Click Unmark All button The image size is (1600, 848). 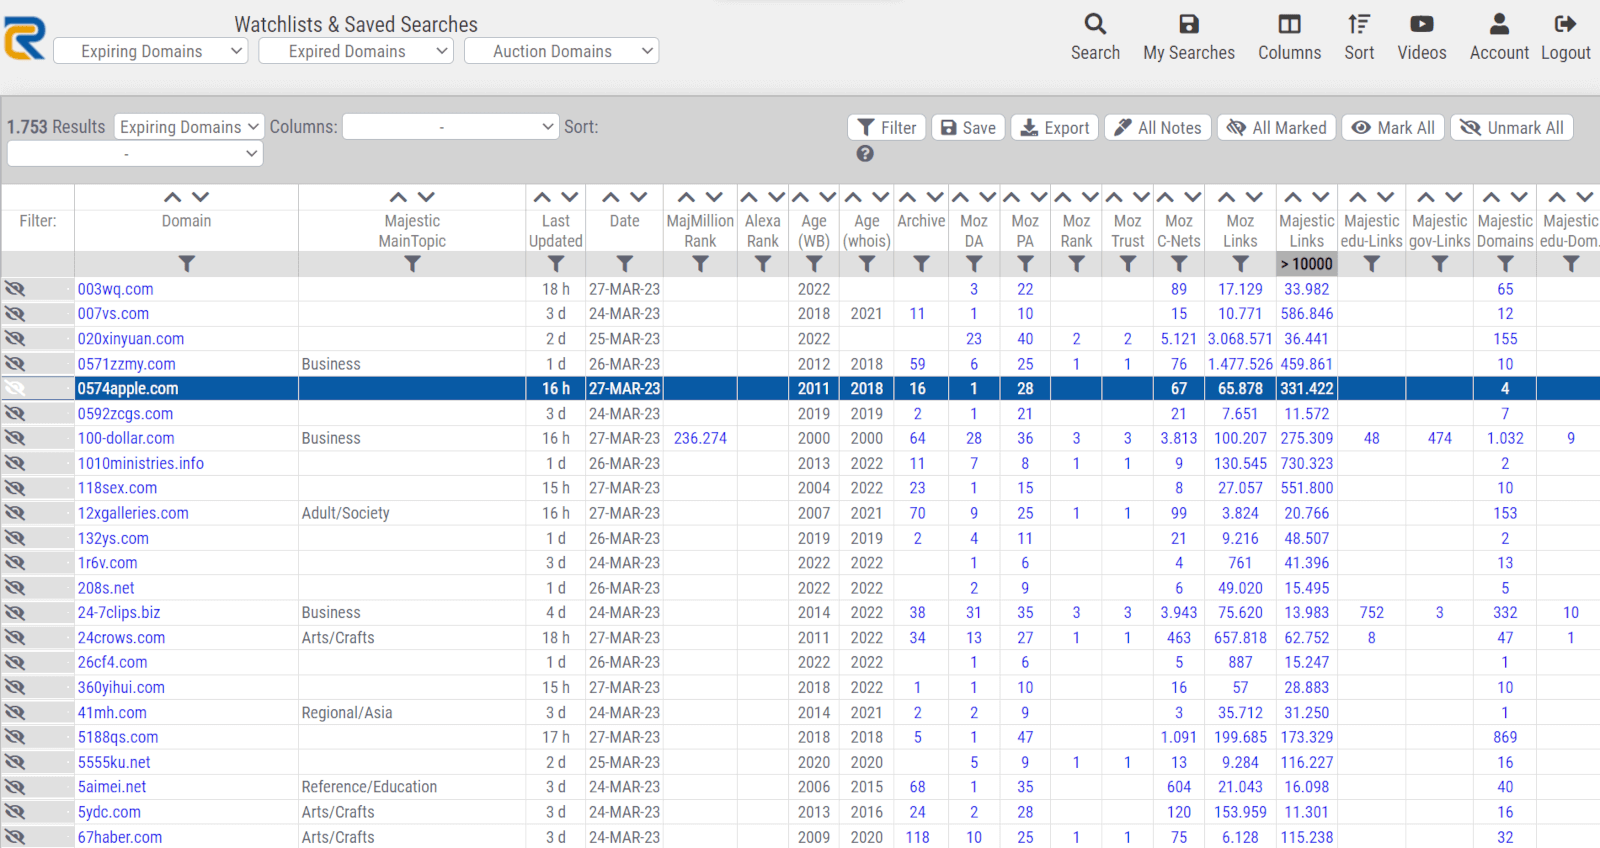click(x=1512, y=128)
